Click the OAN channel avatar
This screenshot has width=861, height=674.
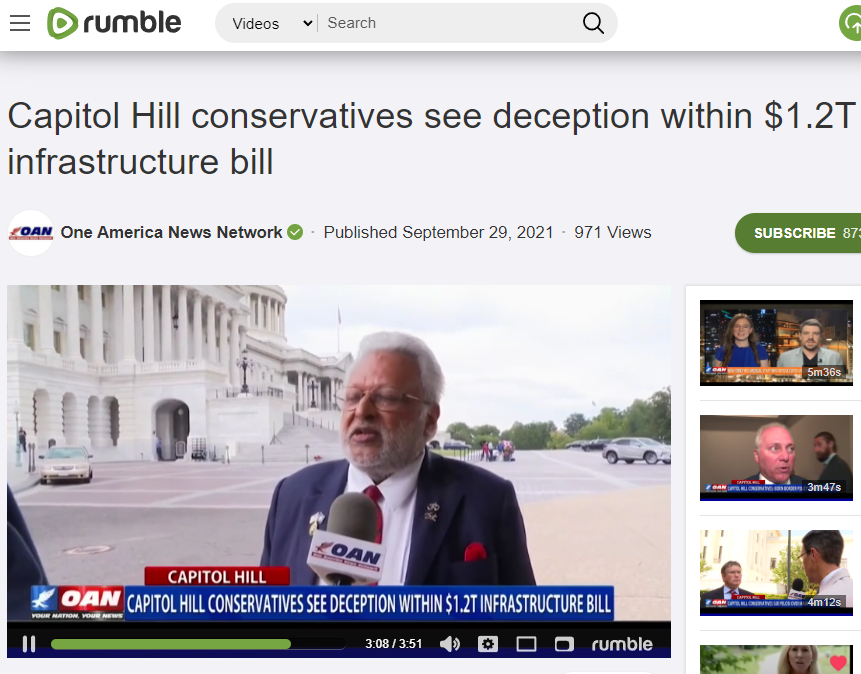[x=31, y=233]
